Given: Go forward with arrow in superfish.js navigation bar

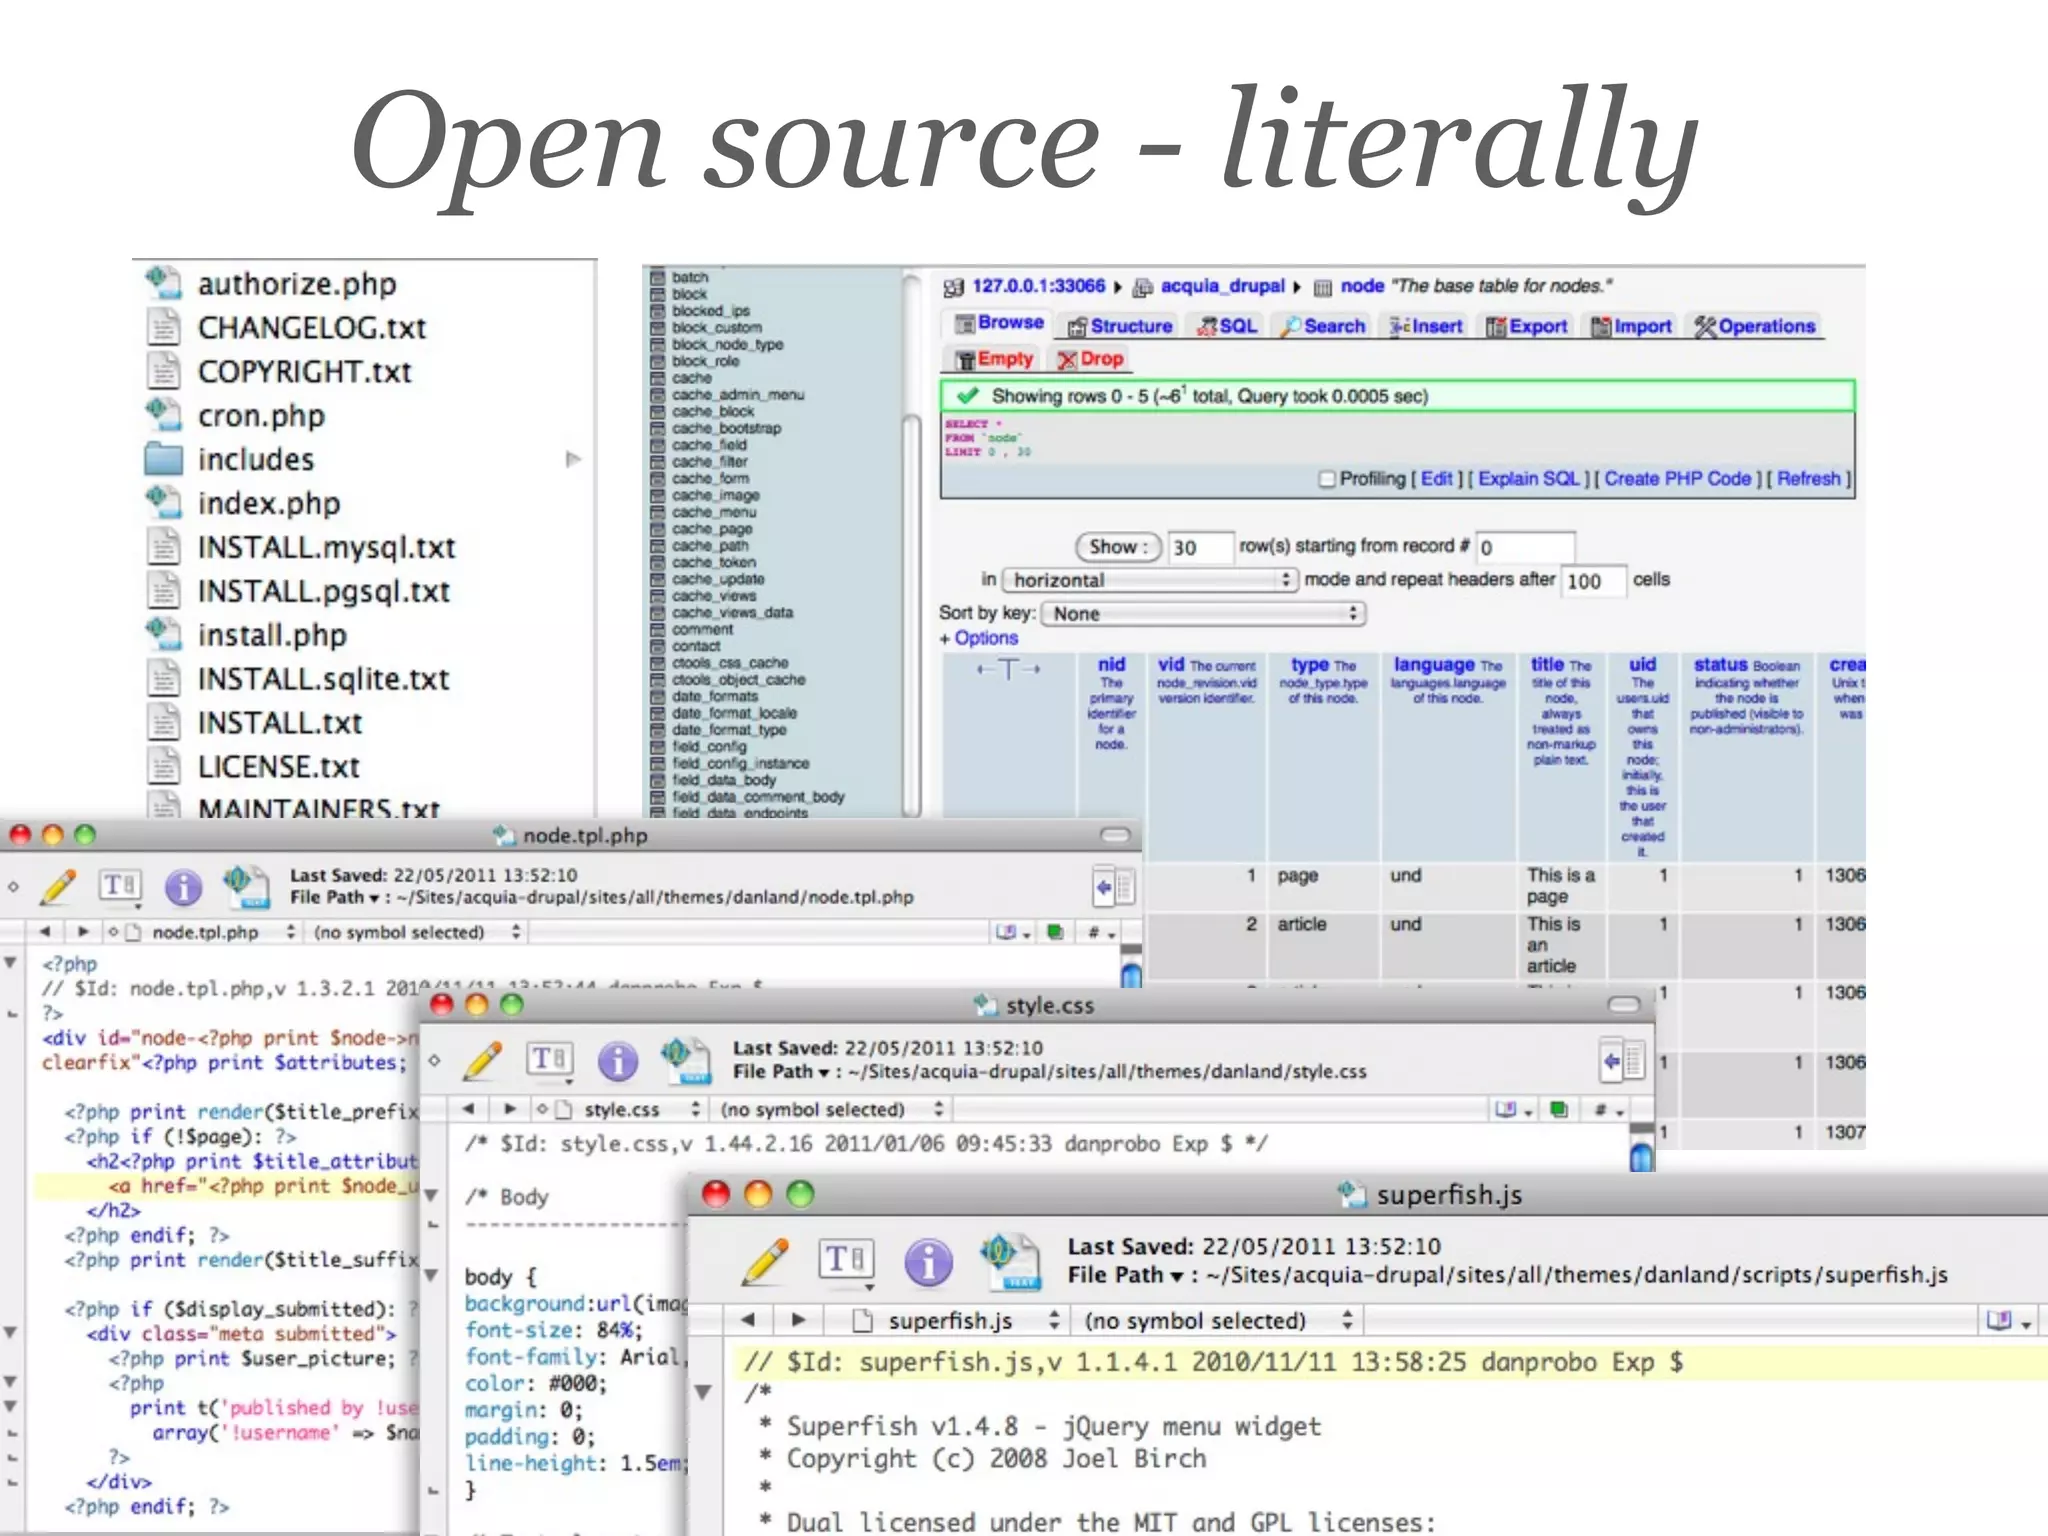Looking at the screenshot, I should click(x=797, y=1320).
